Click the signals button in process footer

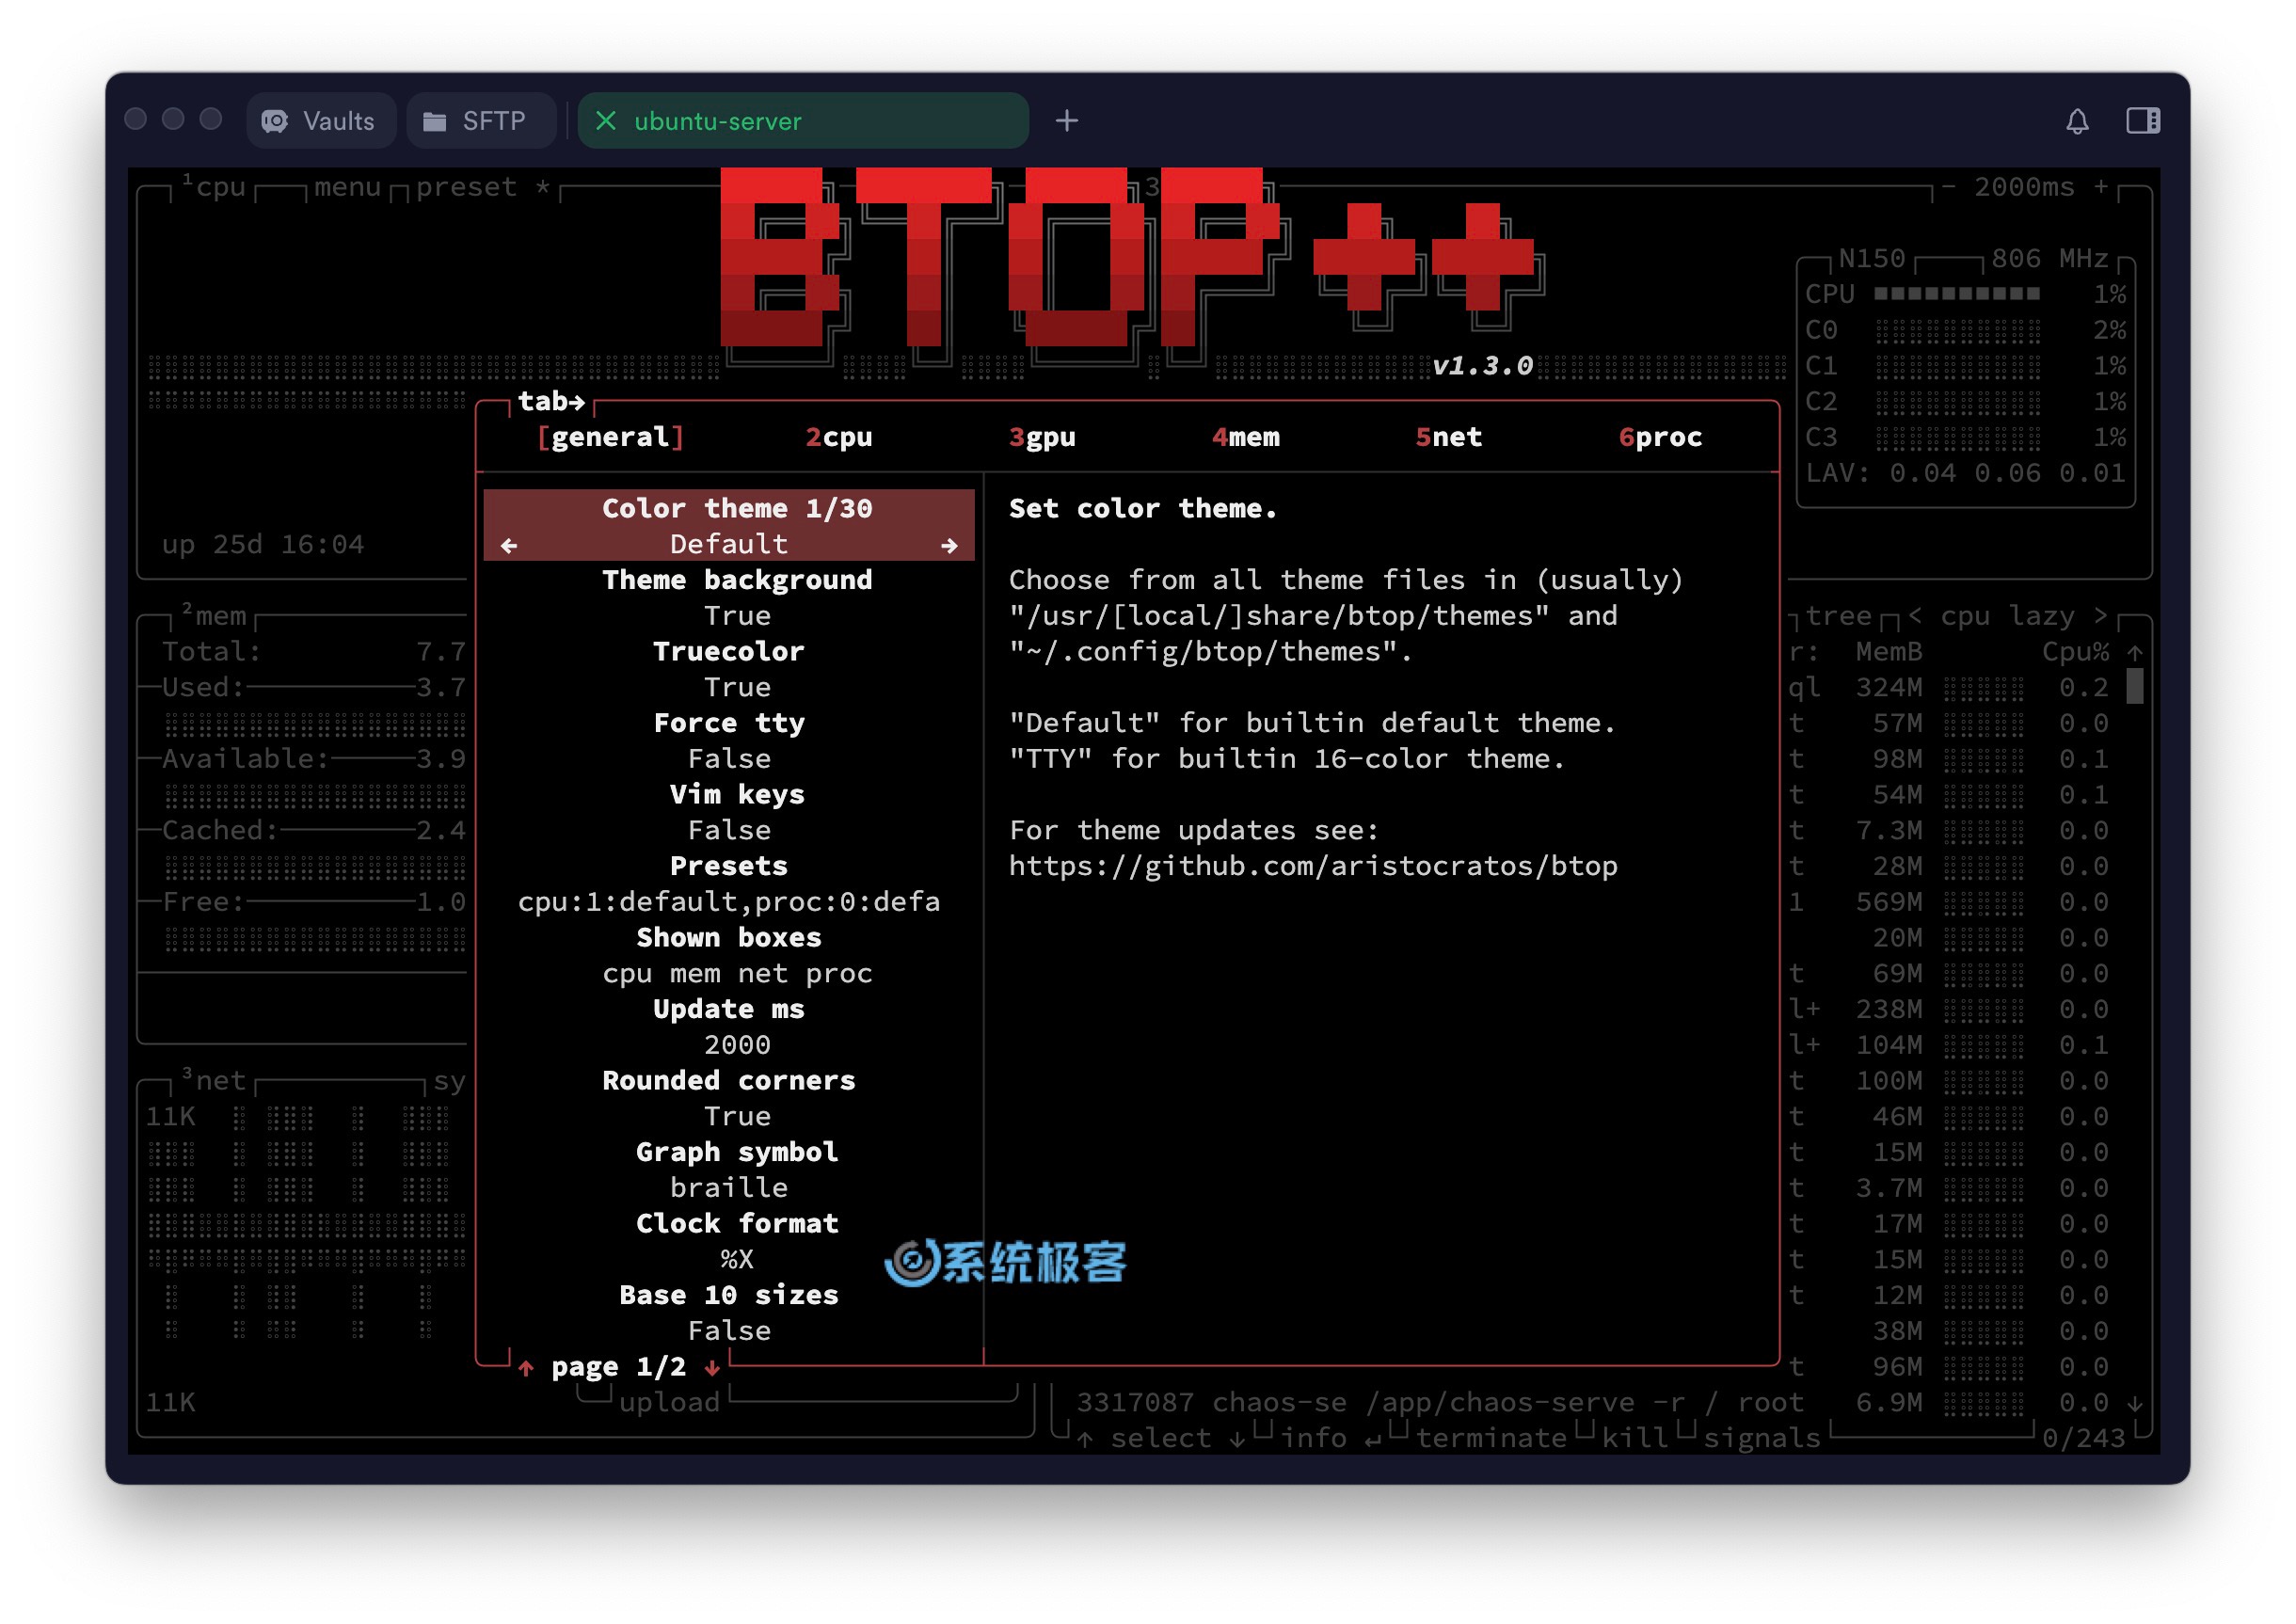(x=1762, y=1438)
